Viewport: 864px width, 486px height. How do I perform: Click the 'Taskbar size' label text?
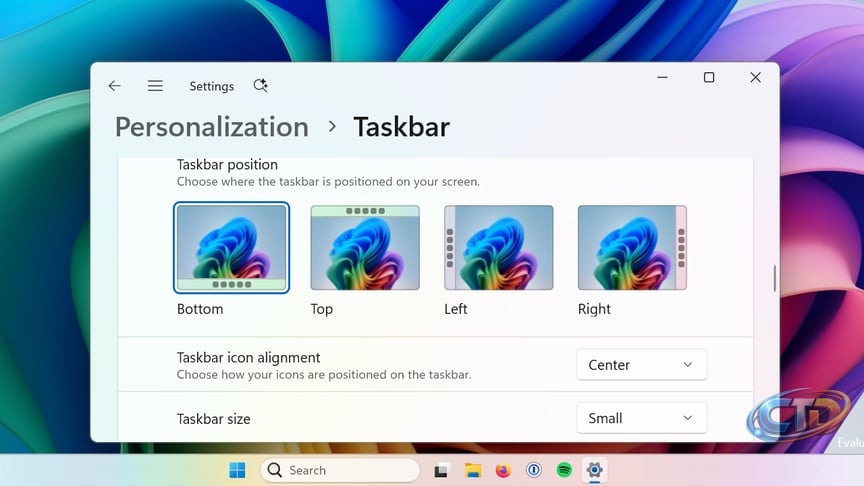point(214,419)
